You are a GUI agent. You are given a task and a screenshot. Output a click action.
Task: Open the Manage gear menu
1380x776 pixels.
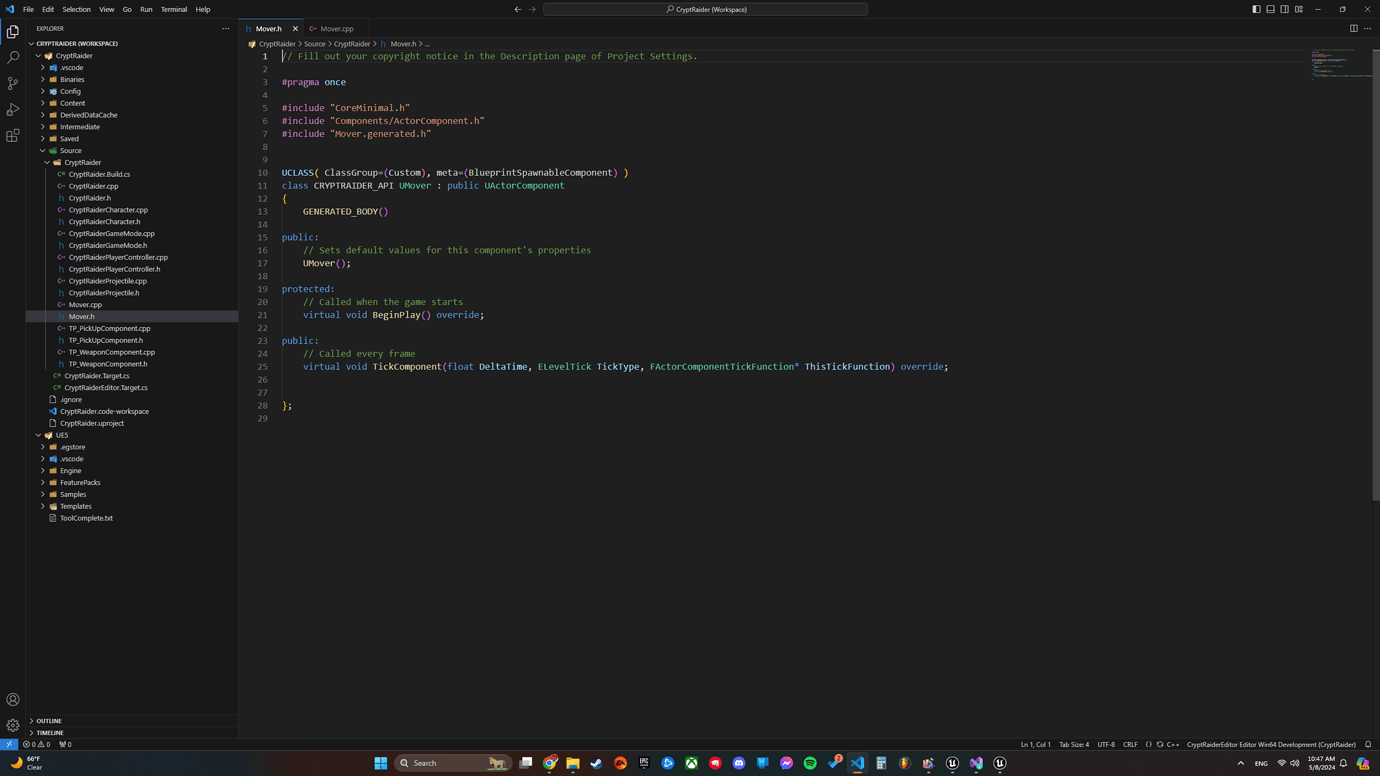click(x=12, y=725)
